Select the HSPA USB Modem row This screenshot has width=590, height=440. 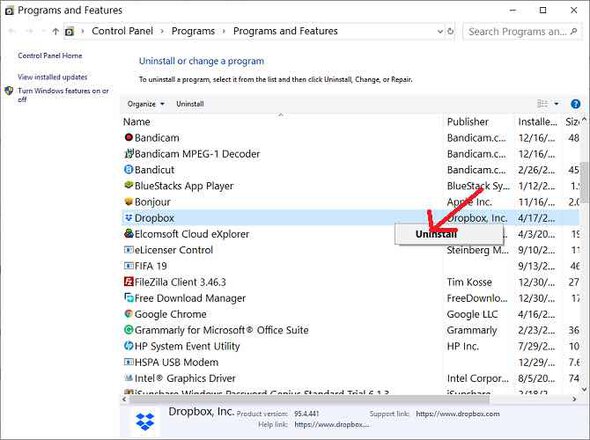pos(350,362)
